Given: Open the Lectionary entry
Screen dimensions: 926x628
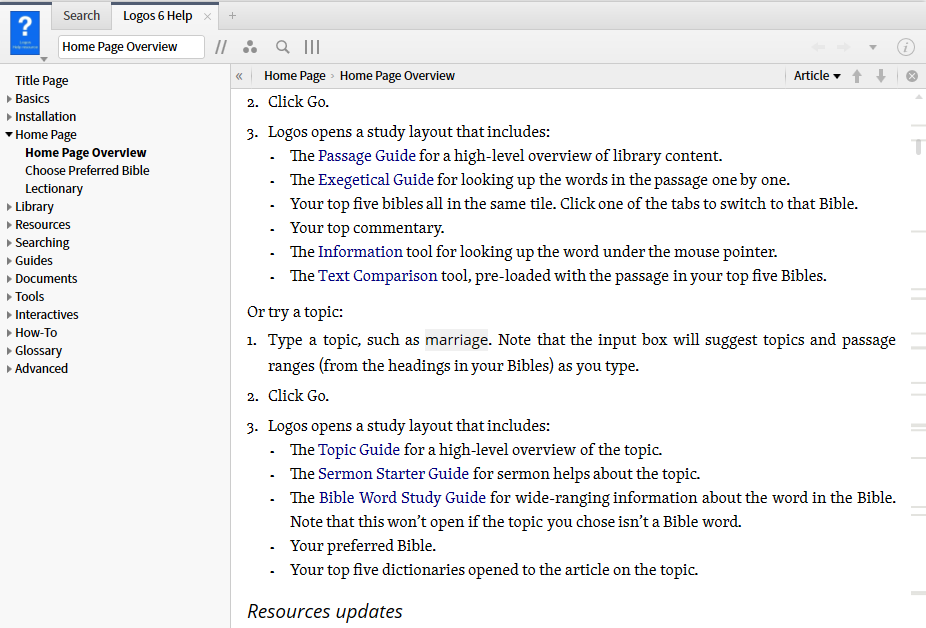Looking at the screenshot, I should point(54,188).
